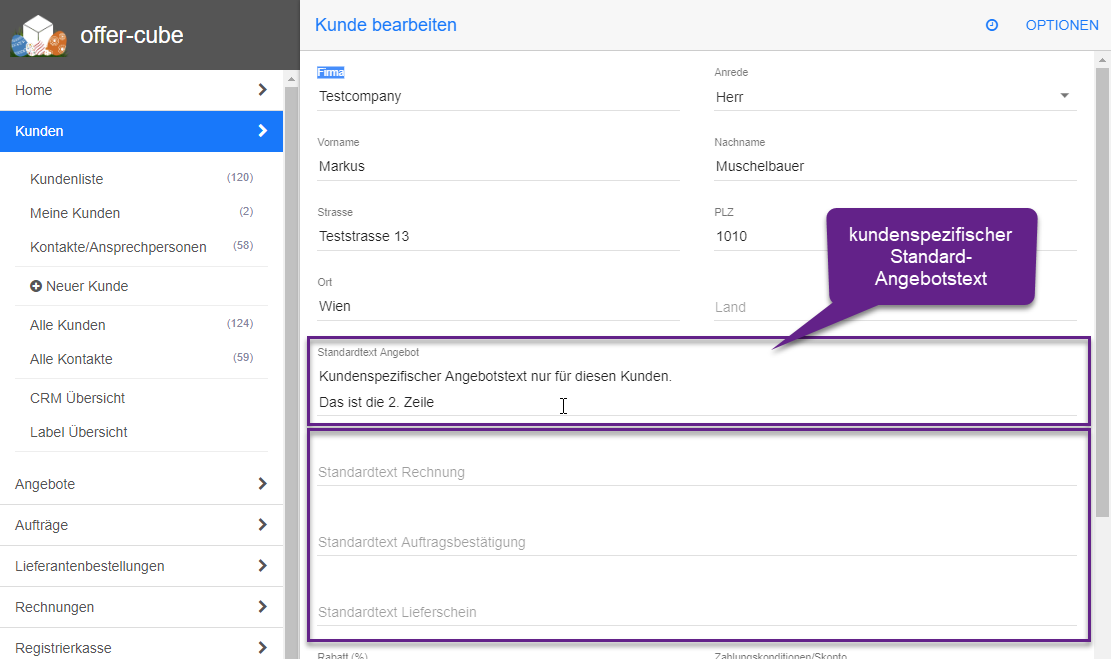Image resolution: width=1111 pixels, height=659 pixels.
Task: Click the Kontakte/Ansprechpersonen count (58)
Action: pos(243,245)
